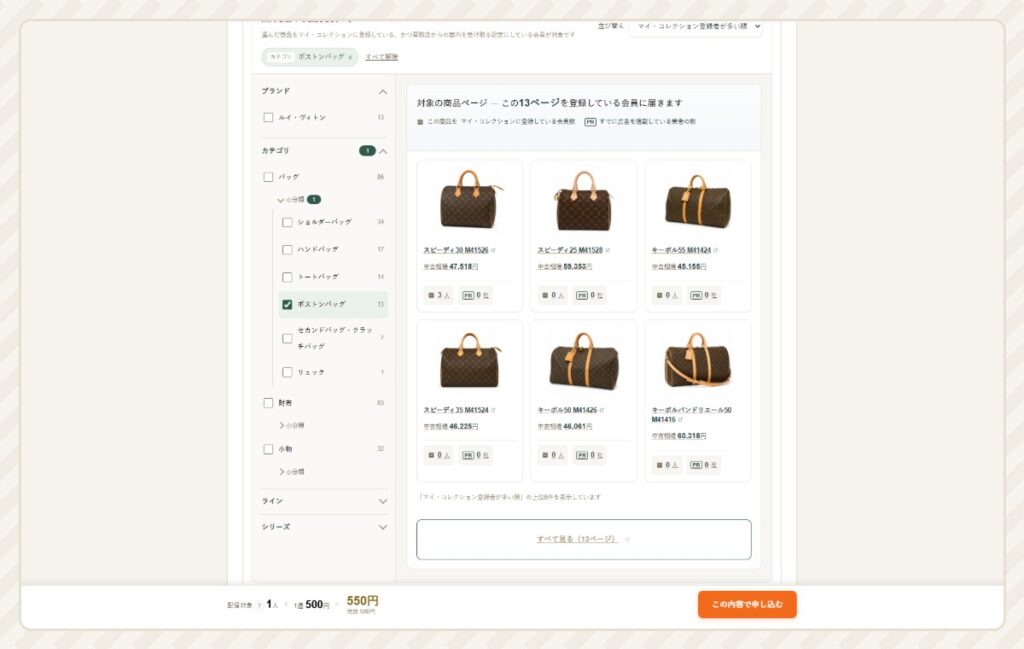Click the 中古相場 60,318円 price link

click(679, 435)
